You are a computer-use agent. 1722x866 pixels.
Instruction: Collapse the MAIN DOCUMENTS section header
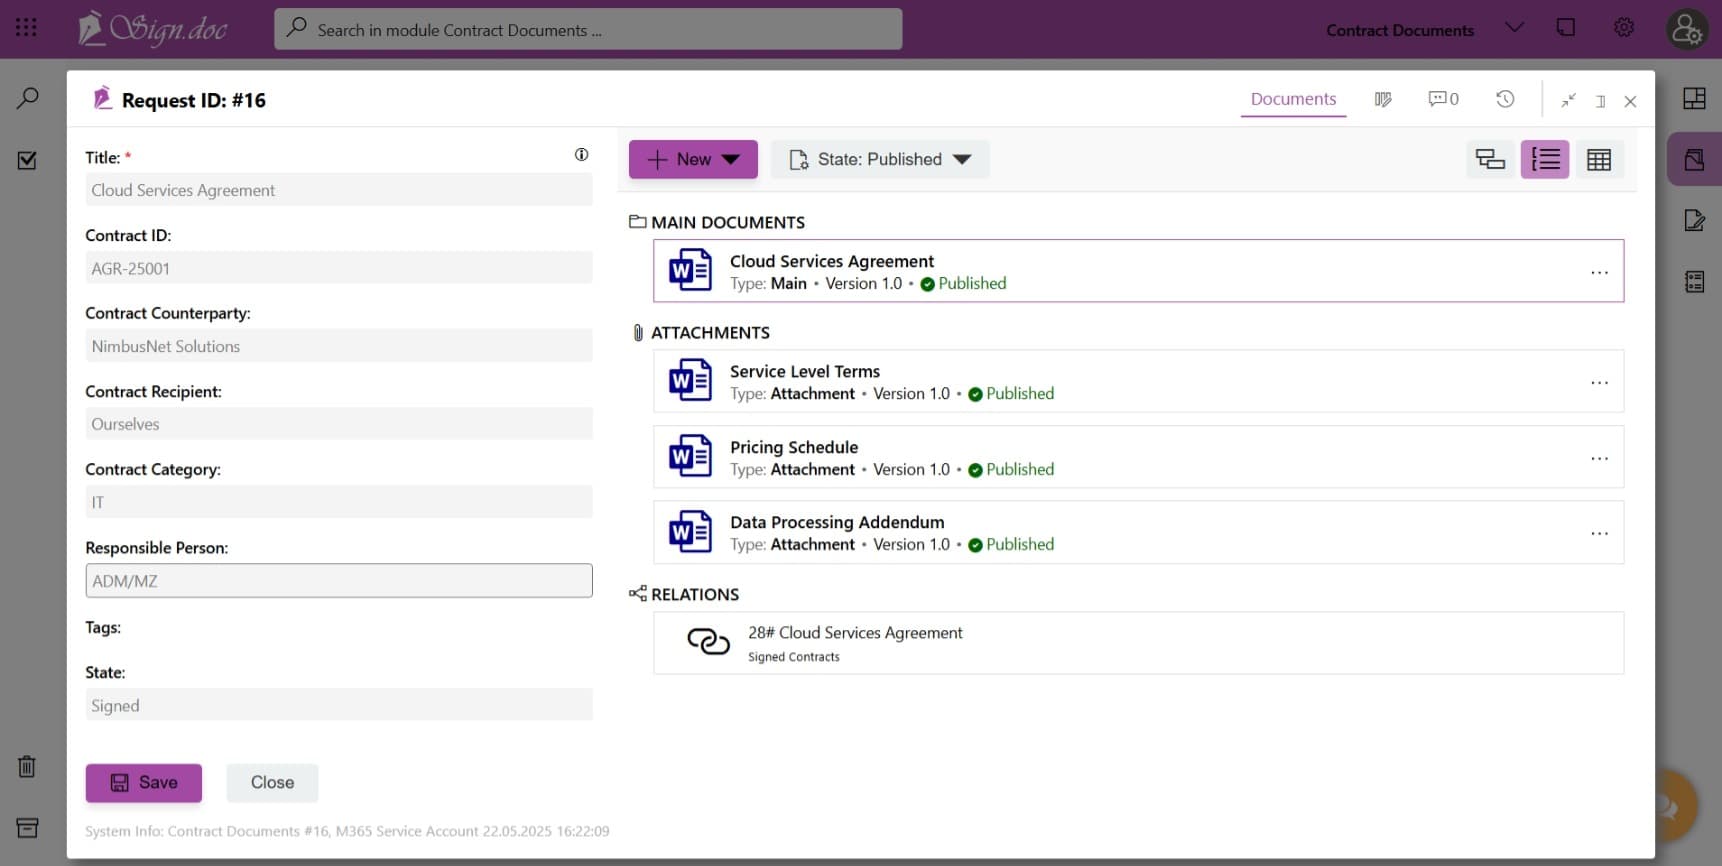(717, 222)
